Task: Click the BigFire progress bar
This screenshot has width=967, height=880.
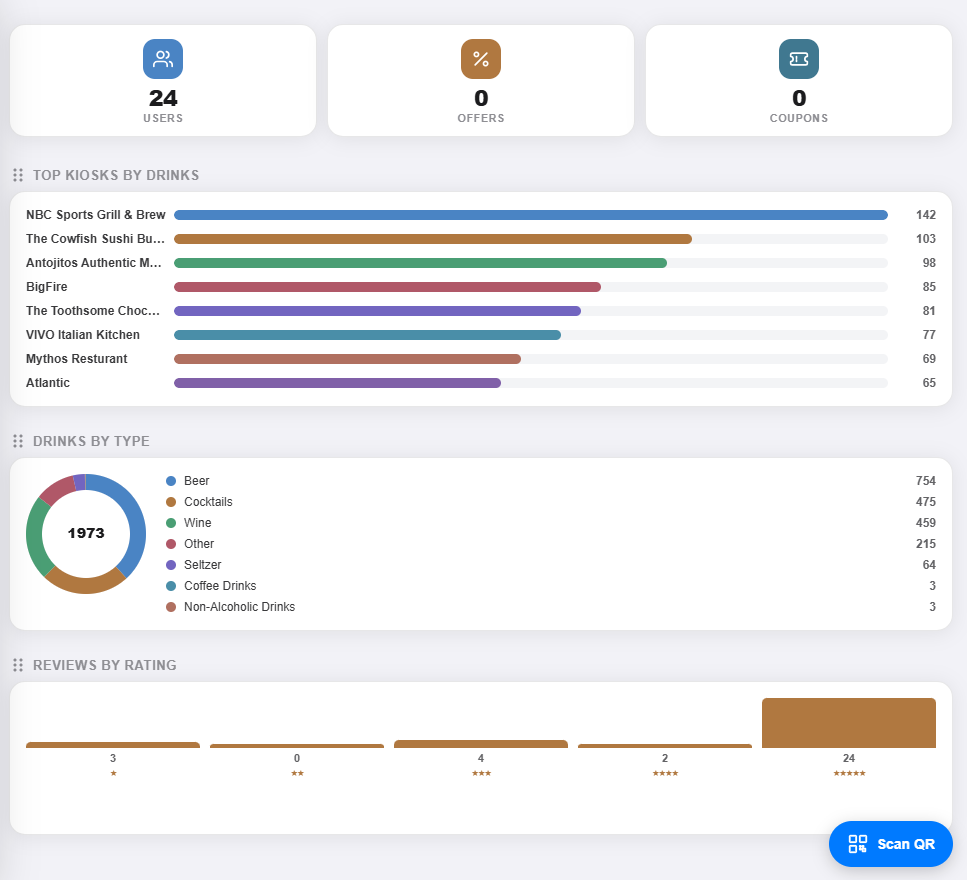Action: [x=530, y=287]
